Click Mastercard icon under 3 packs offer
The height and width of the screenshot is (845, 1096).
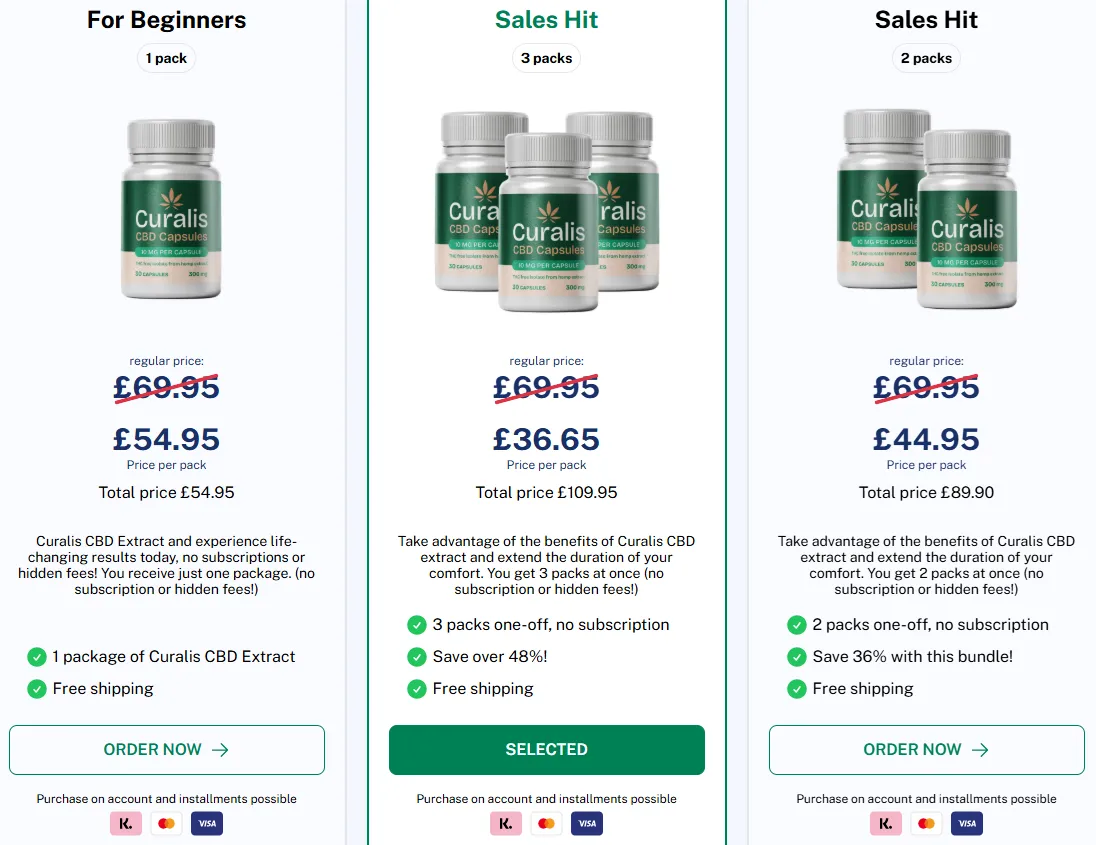[547, 823]
